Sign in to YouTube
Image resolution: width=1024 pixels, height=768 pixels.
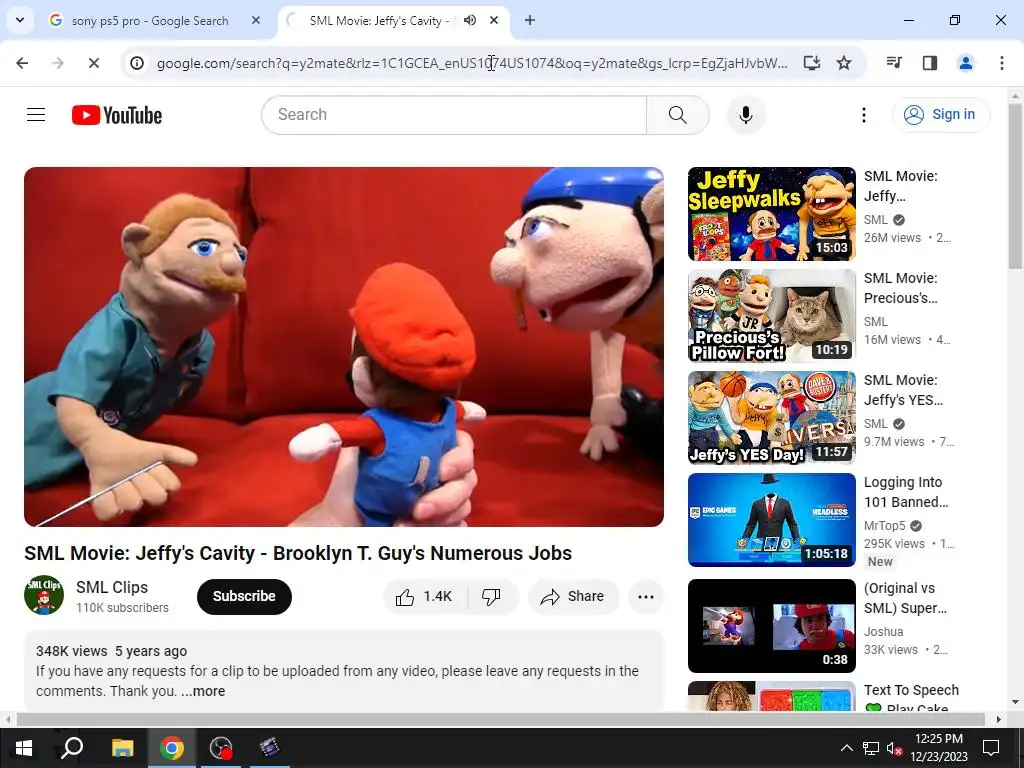tap(941, 115)
